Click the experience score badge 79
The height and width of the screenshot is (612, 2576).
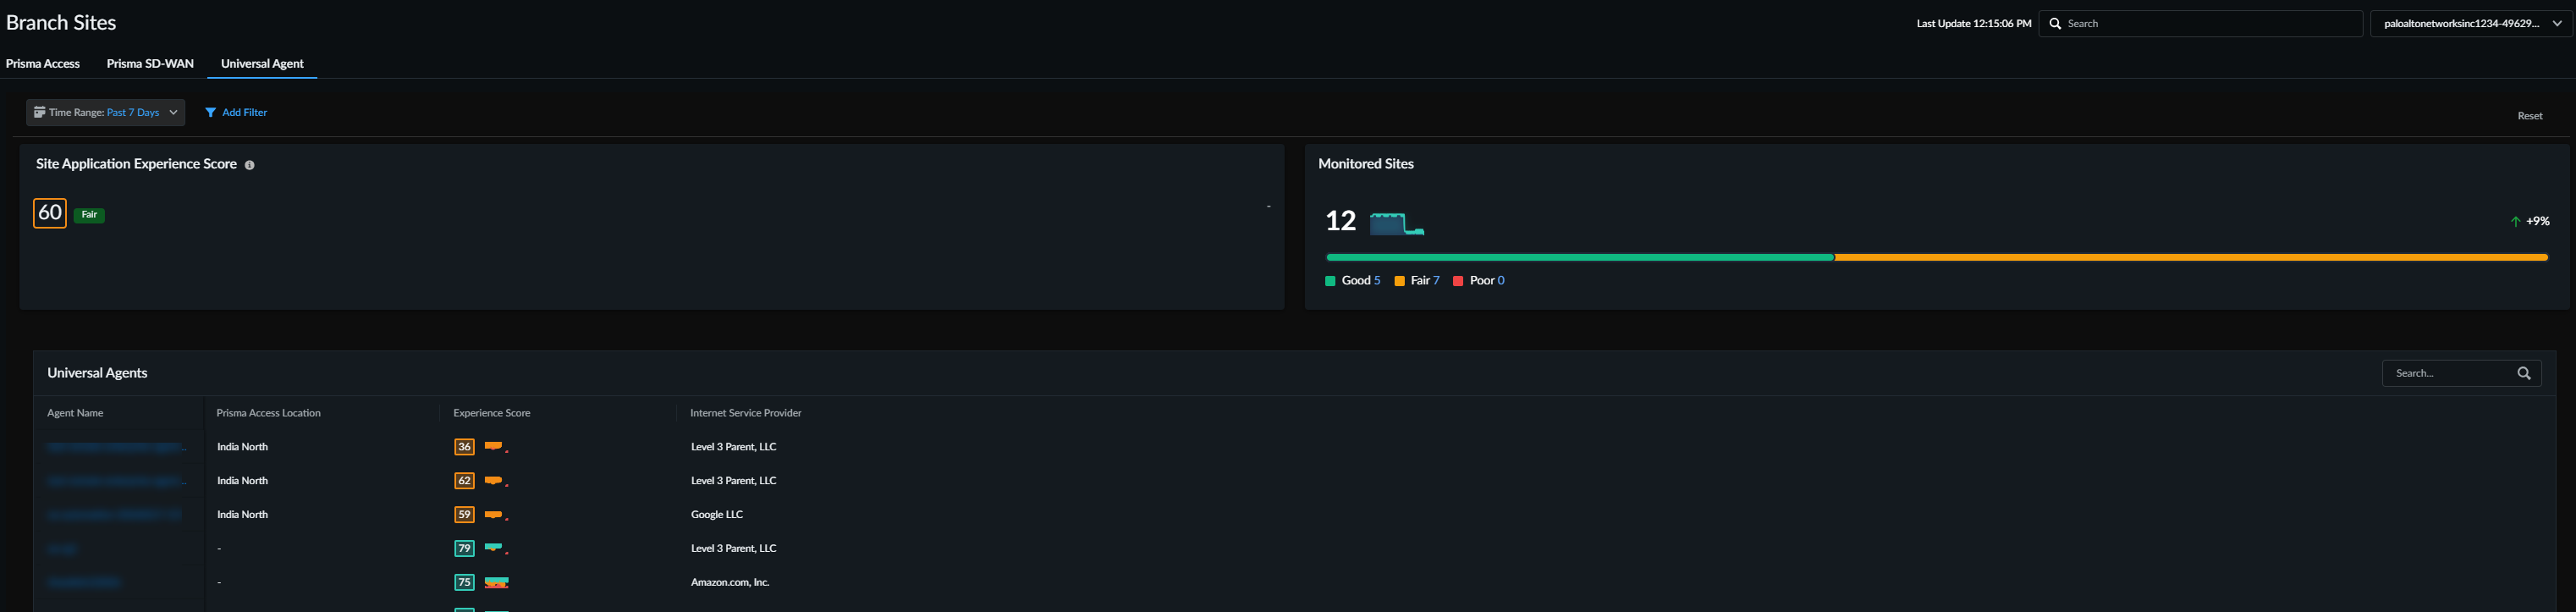(x=464, y=549)
